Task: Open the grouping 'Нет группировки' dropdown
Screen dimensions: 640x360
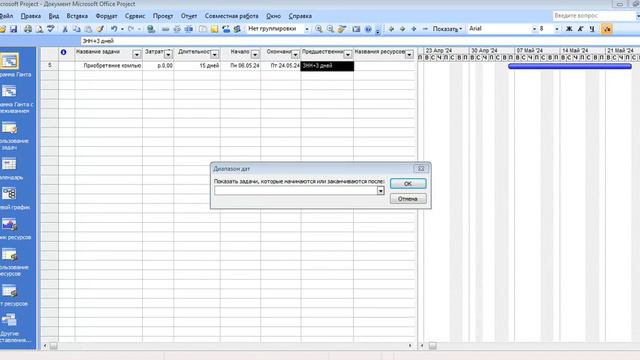Action: pos(307,29)
